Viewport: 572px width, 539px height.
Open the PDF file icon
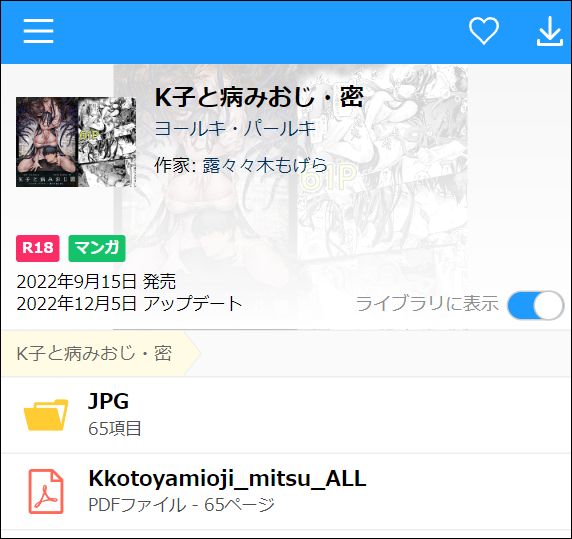pyautogui.click(x=46, y=491)
